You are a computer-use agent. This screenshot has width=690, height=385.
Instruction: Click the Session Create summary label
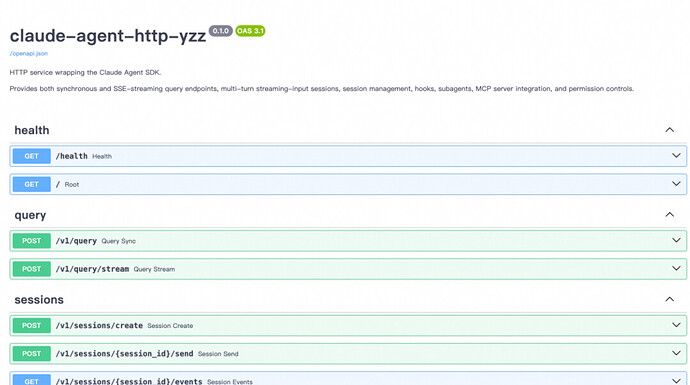point(170,326)
